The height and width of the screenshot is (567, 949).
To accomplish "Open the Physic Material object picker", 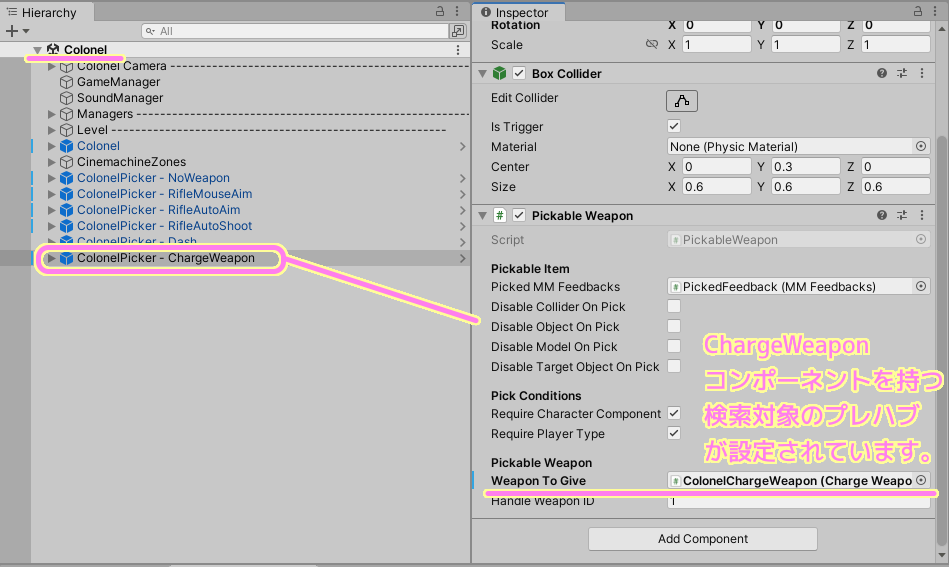I will 921,146.
